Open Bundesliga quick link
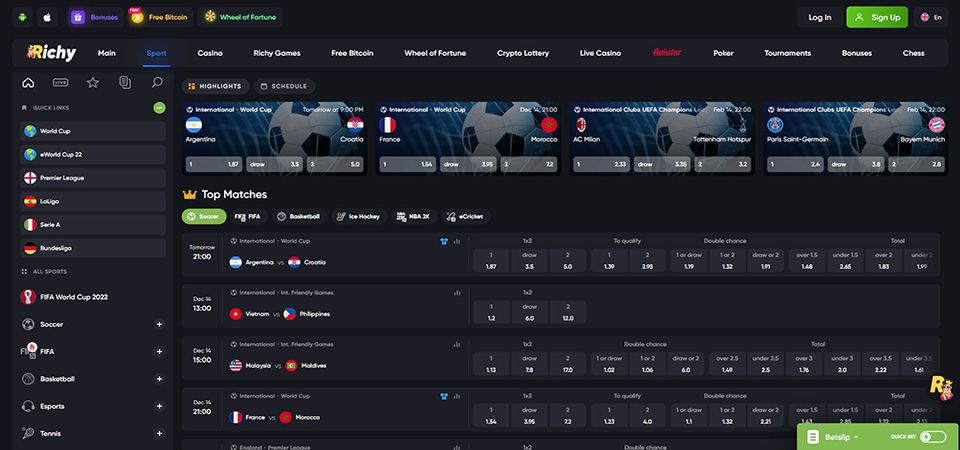 [92, 249]
